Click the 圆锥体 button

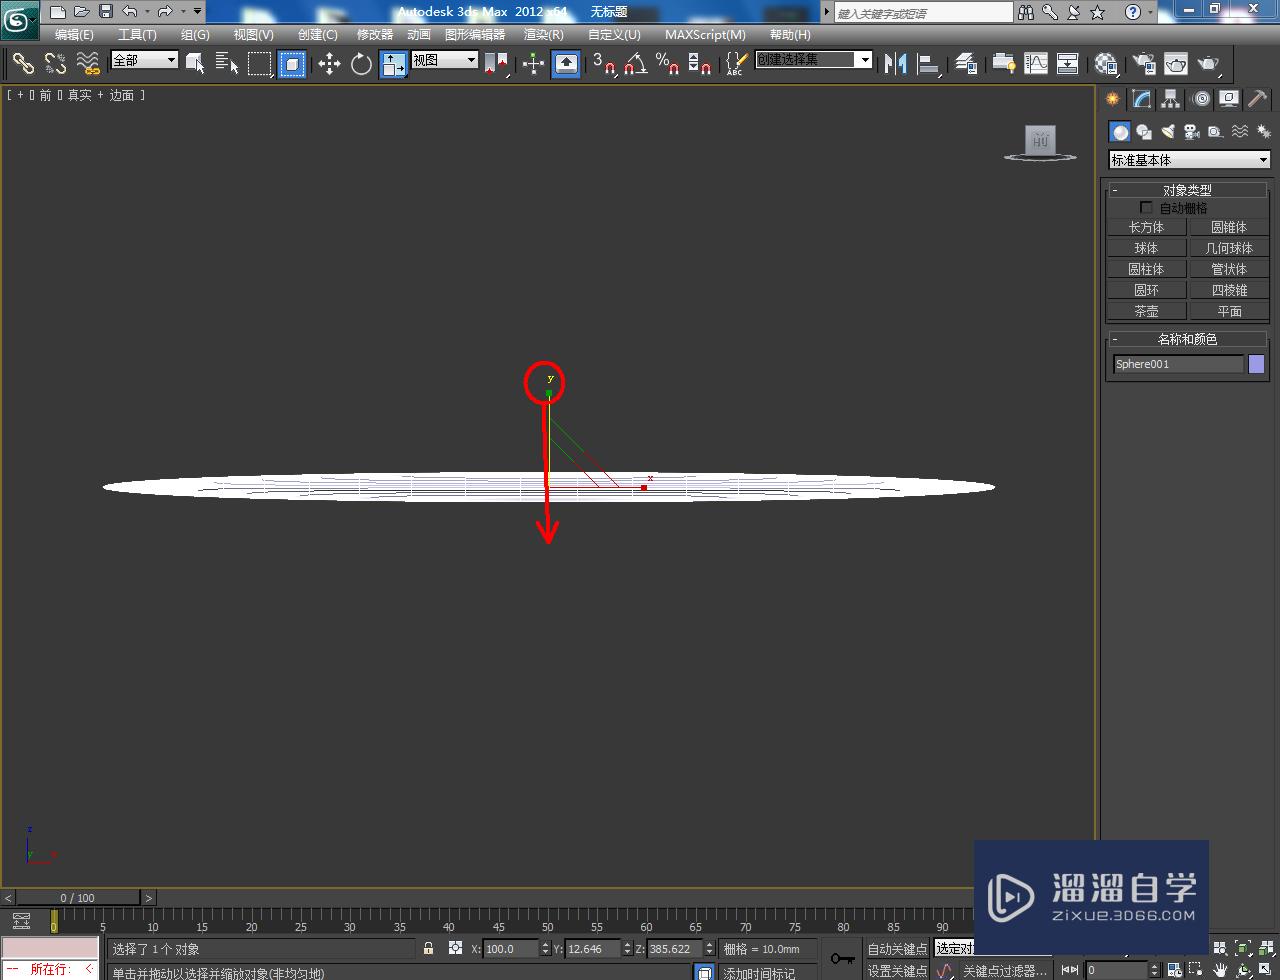tap(1229, 227)
